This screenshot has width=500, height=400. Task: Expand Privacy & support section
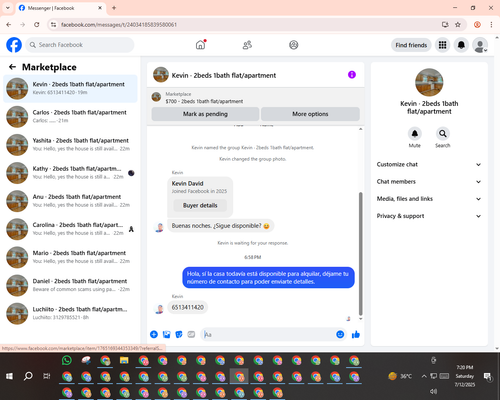(x=429, y=216)
